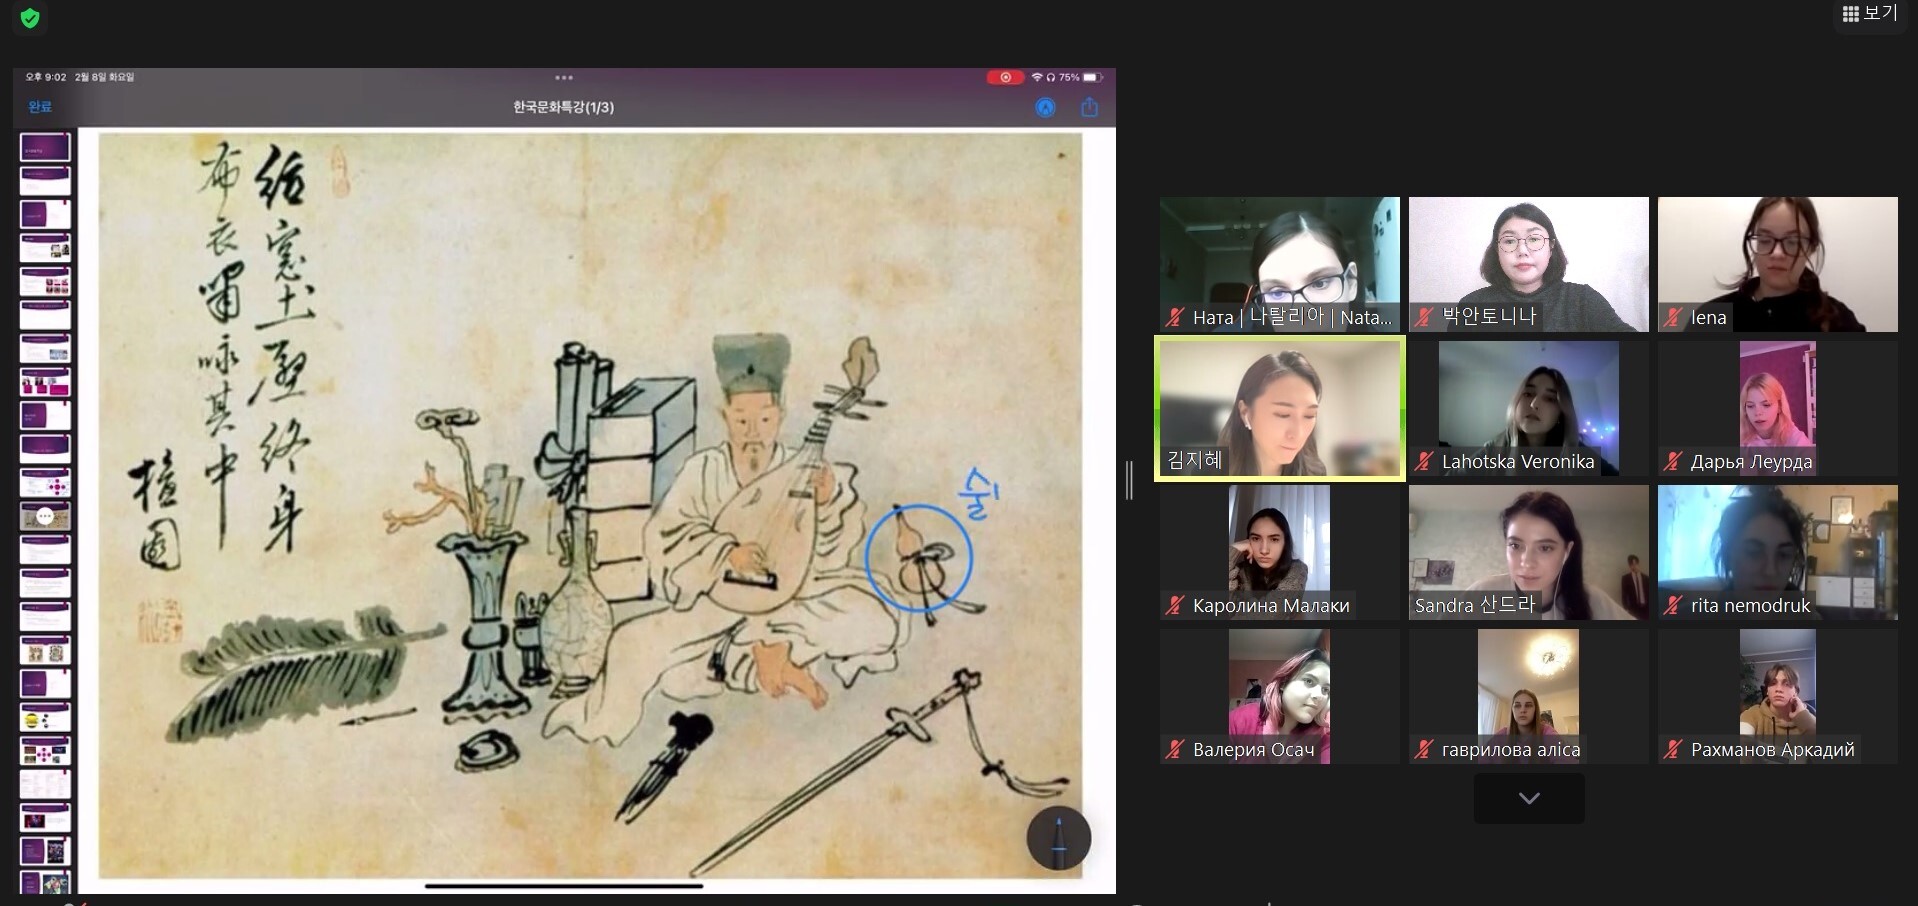Click the name label Sandra 산드라
This screenshot has width=1918, height=906.
pos(1475,605)
